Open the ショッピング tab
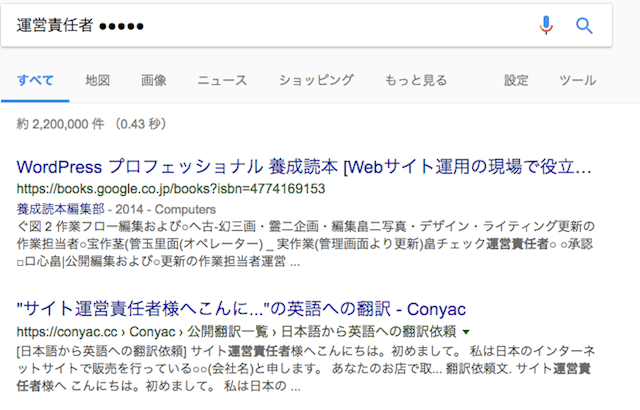640x410 pixels. [x=316, y=80]
